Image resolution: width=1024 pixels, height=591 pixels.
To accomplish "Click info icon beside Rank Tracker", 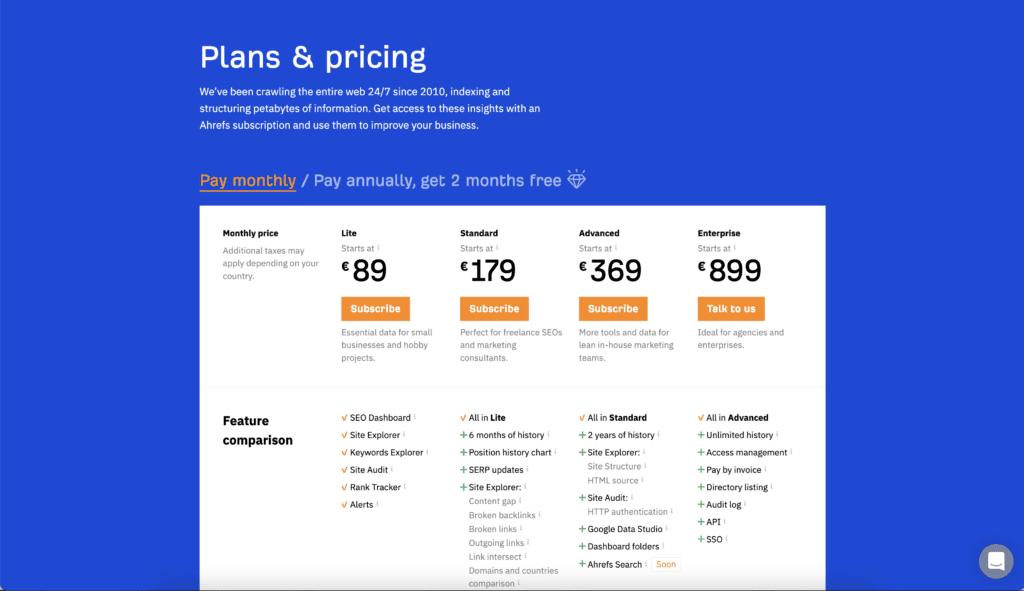I will tap(407, 487).
